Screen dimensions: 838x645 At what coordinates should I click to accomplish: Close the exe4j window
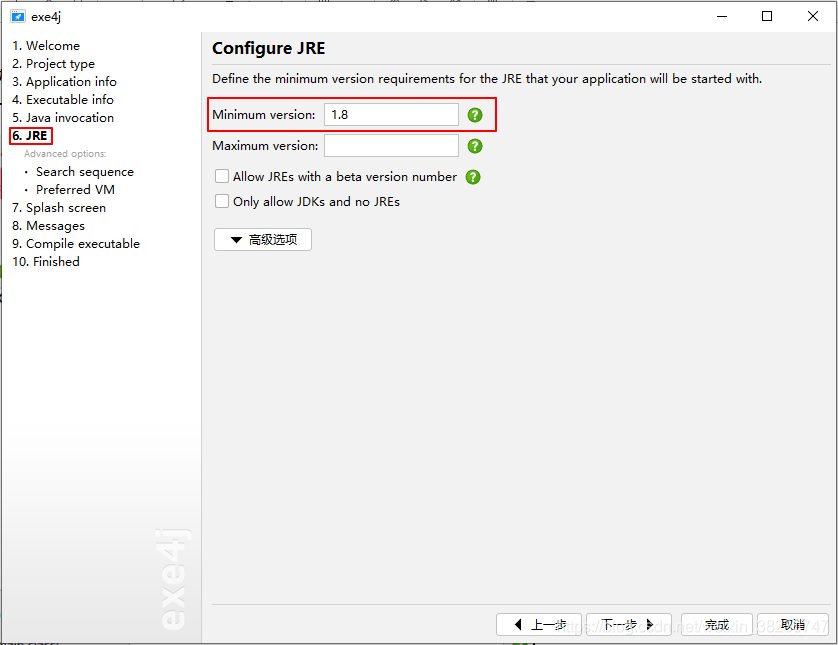point(813,17)
